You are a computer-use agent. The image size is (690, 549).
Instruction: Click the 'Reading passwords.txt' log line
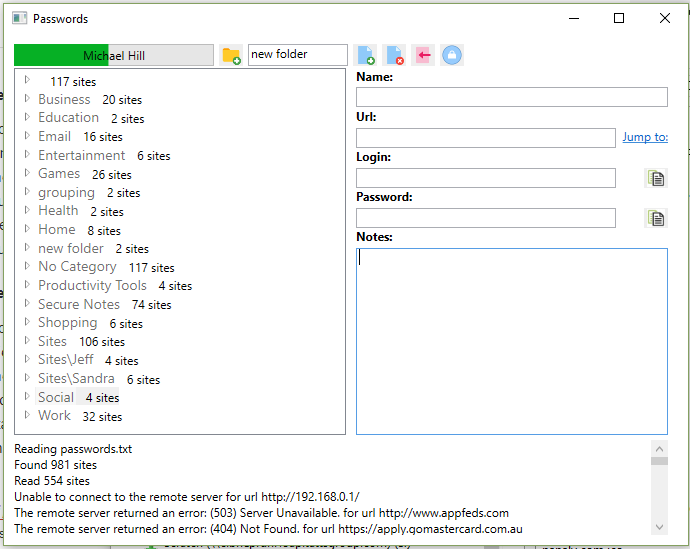[x=73, y=449]
